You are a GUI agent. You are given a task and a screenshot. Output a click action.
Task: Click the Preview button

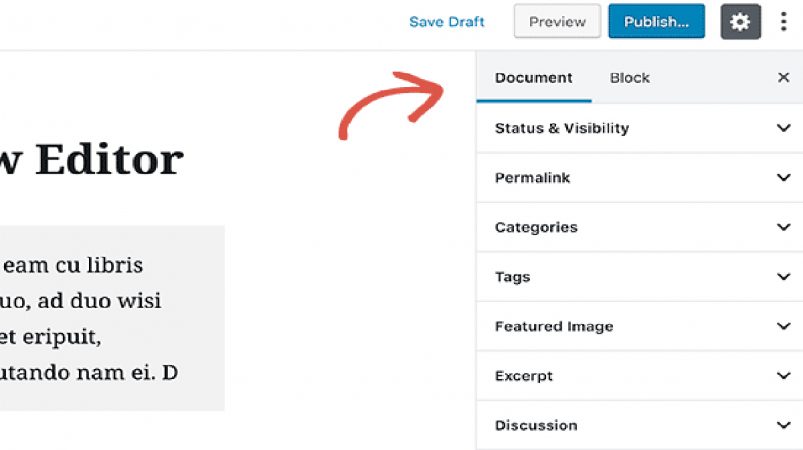(x=557, y=22)
